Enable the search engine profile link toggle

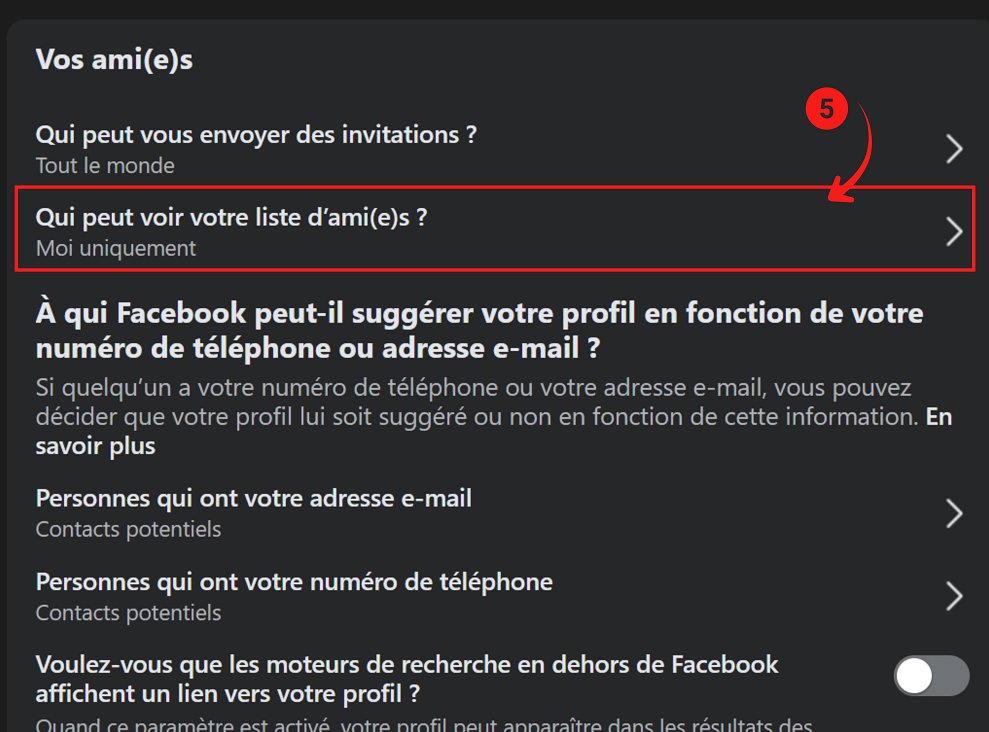(x=932, y=677)
